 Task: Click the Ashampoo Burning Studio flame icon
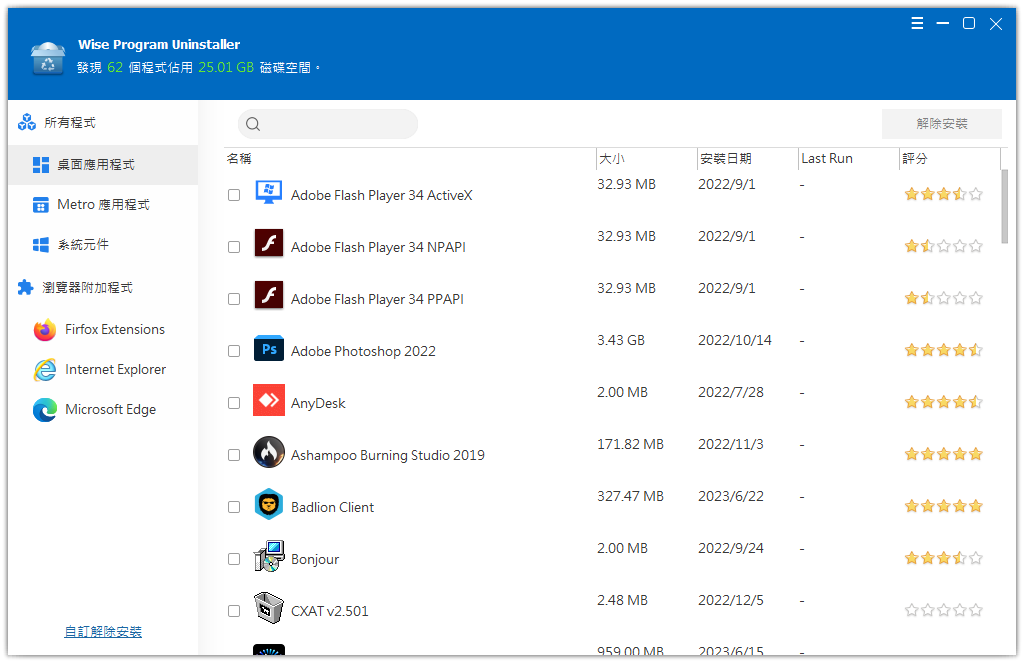point(268,452)
